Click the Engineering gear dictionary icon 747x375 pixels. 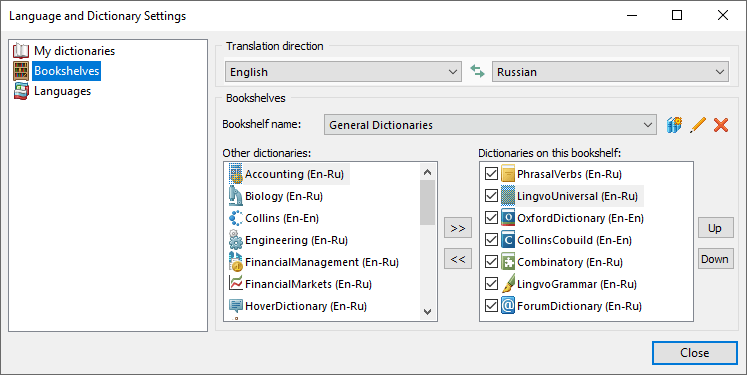[x=235, y=240]
